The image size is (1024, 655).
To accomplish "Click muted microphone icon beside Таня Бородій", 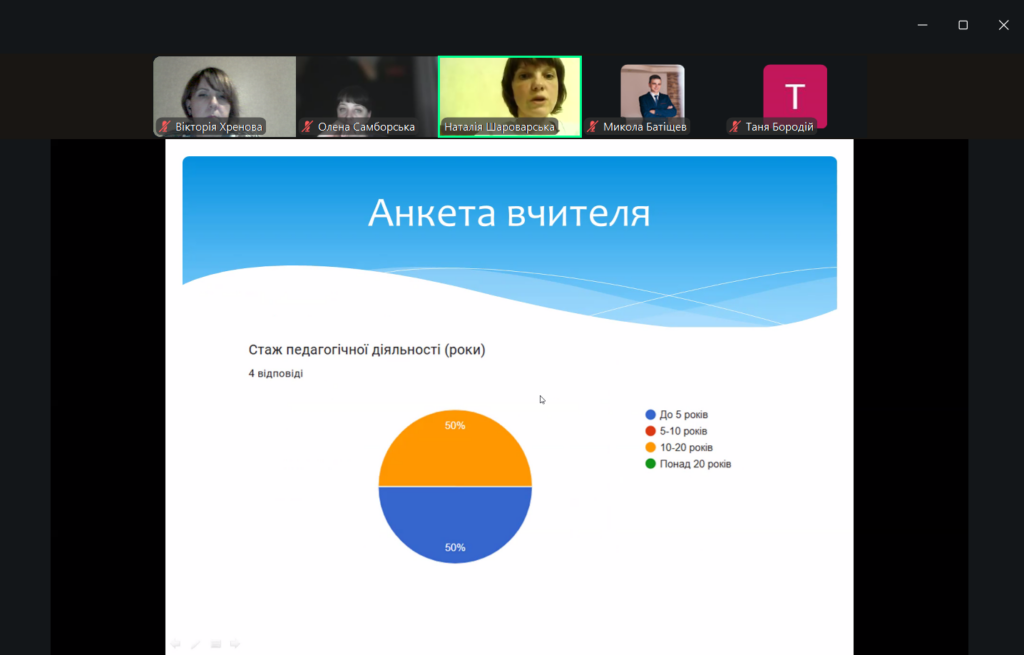I will 736,127.
